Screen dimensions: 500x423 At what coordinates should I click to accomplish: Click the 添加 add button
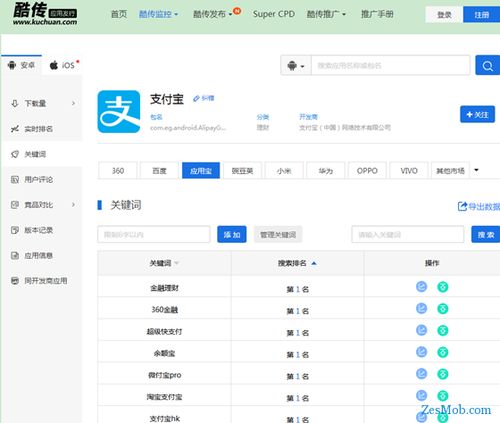(232, 234)
